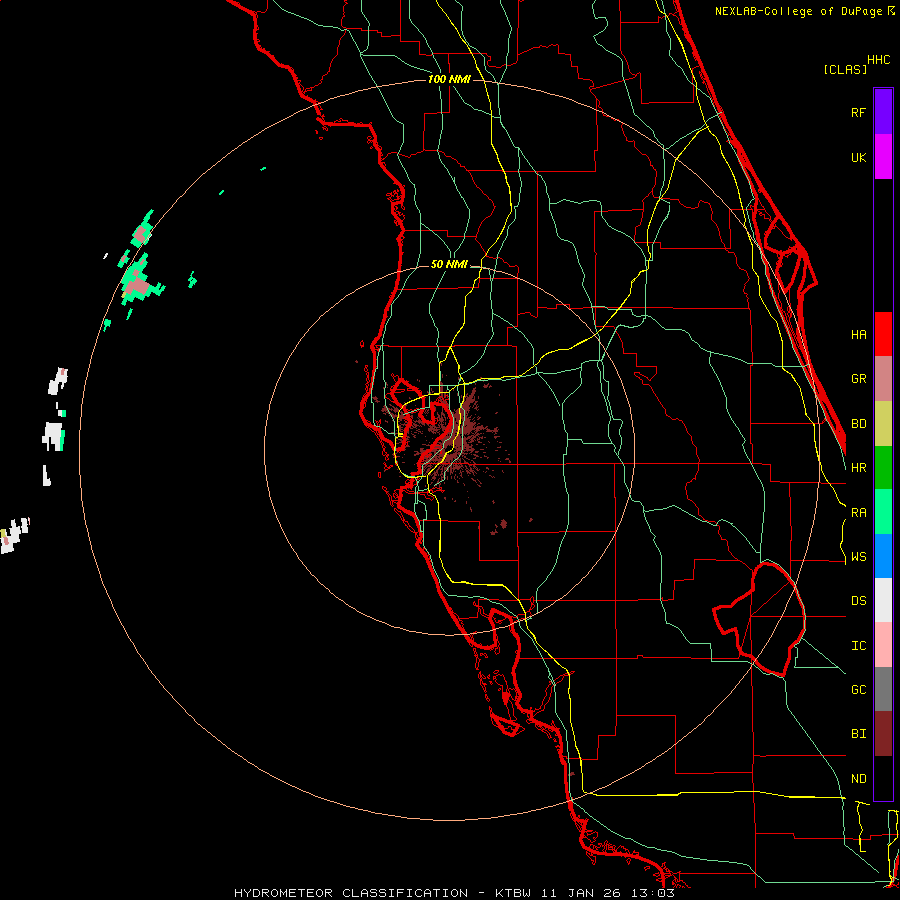900x900 pixels.
Task: Click the ND legend label
Action: point(858,779)
